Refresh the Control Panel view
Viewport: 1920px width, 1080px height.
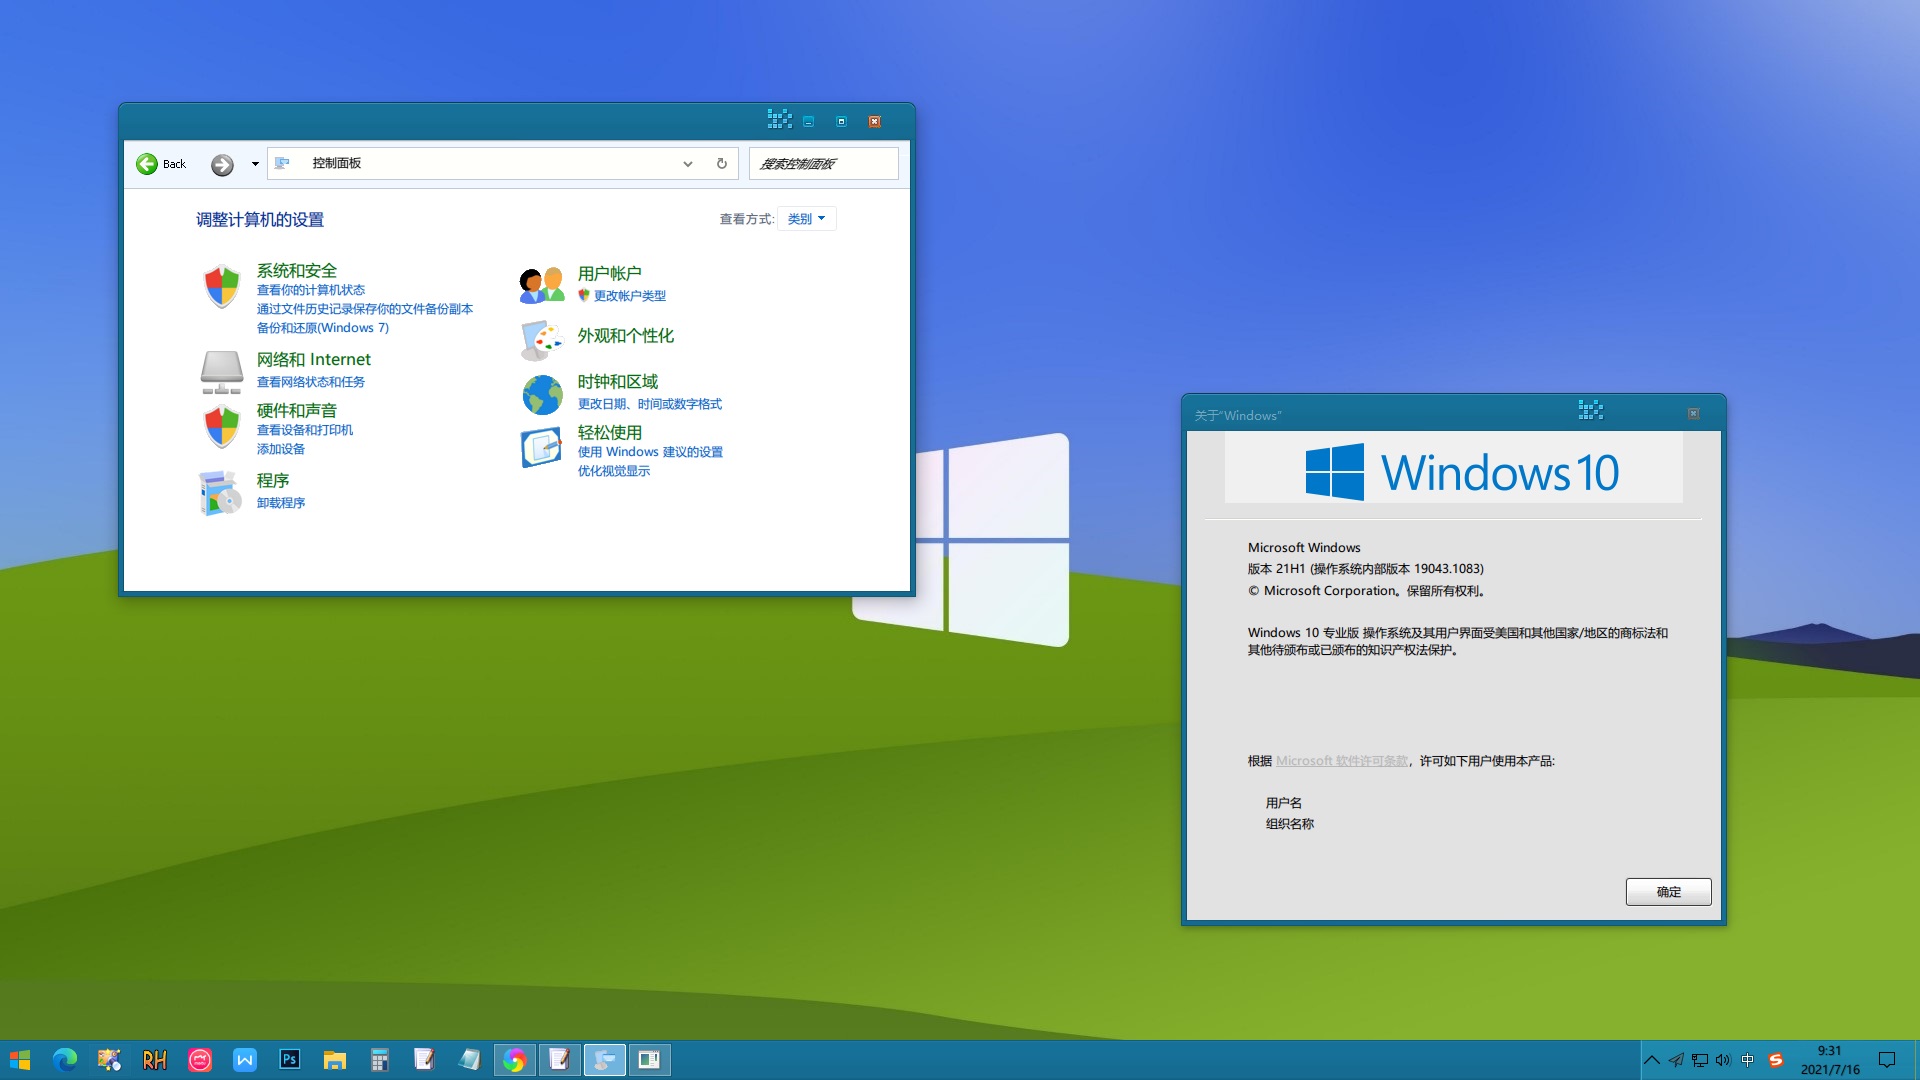[721, 164]
